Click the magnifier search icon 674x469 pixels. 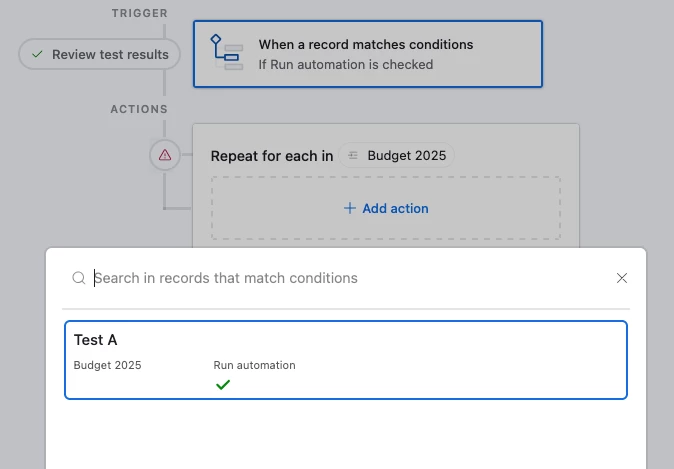pos(78,278)
